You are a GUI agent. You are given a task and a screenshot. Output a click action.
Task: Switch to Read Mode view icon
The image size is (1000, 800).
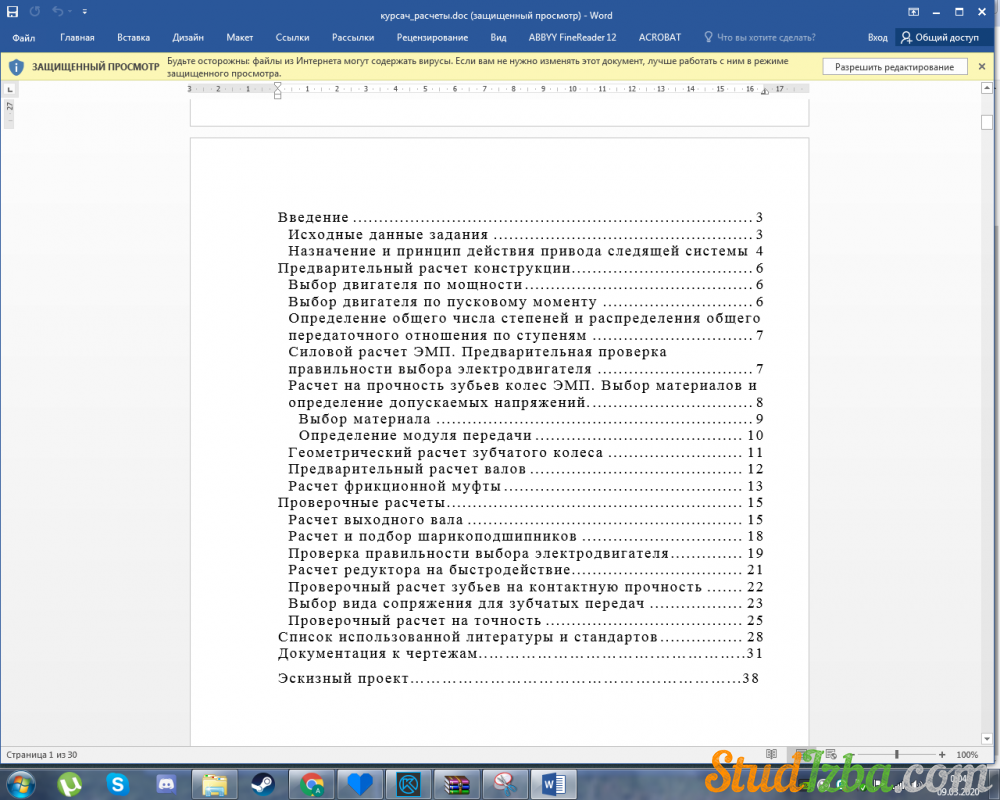(x=771, y=754)
